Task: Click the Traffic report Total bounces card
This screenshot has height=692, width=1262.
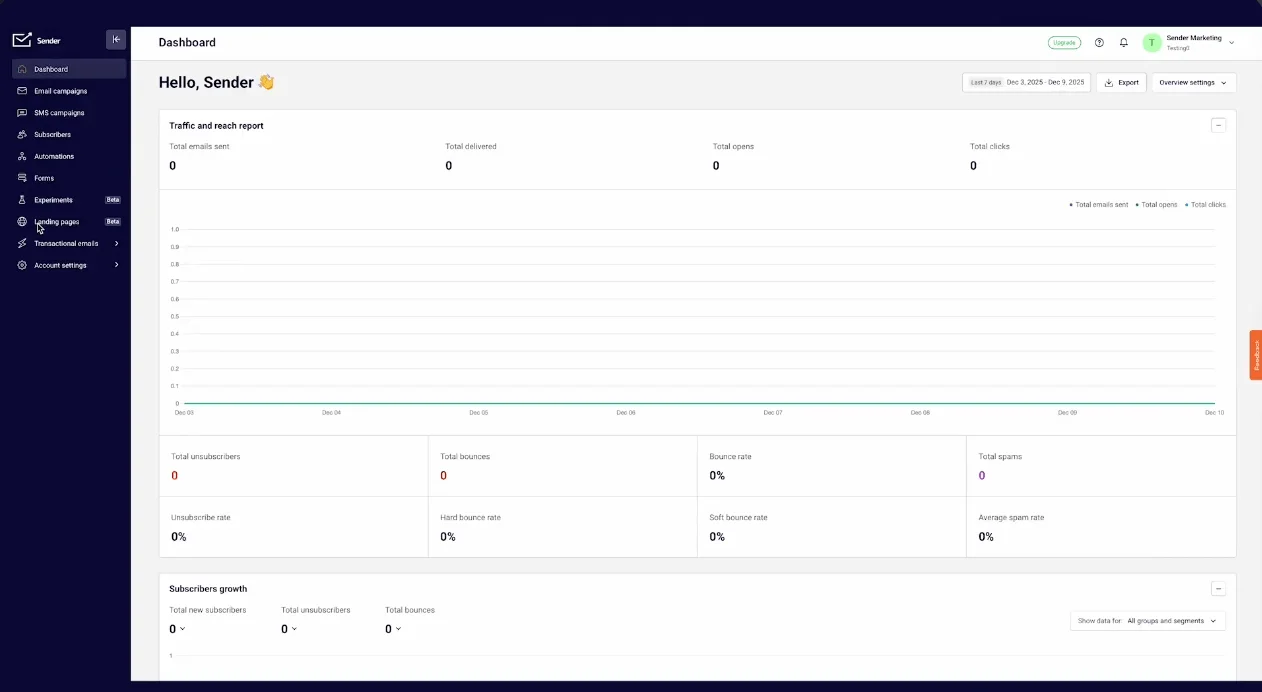Action: [x=563, y=466]
